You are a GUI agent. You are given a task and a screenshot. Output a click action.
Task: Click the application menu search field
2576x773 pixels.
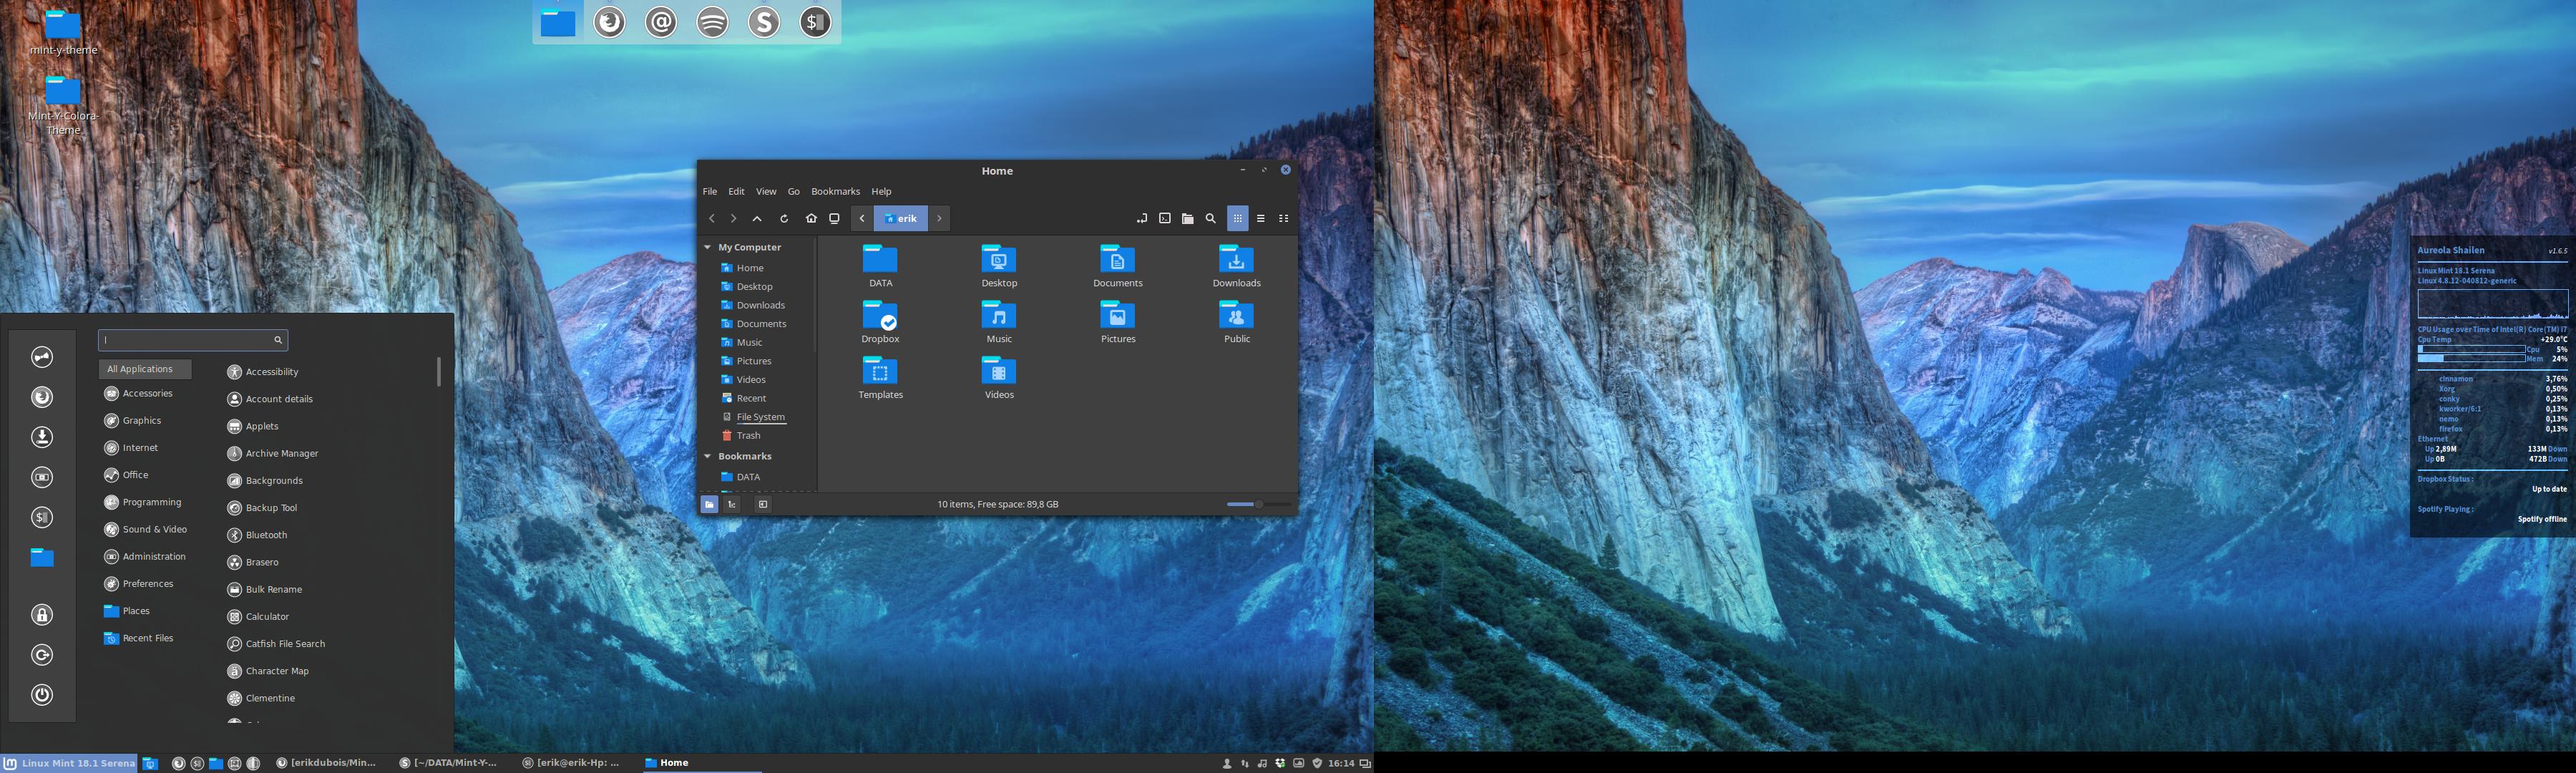(x=193, y=340)
